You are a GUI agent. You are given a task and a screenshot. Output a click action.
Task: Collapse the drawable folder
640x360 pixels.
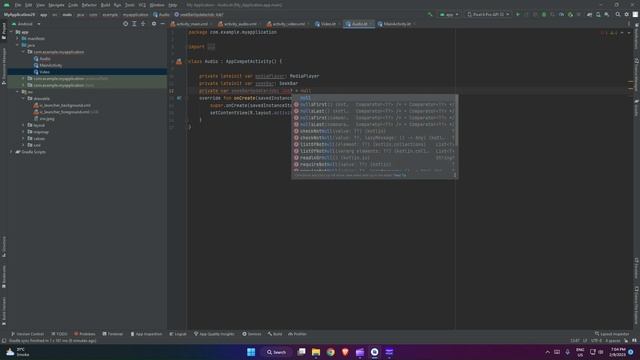24,98
